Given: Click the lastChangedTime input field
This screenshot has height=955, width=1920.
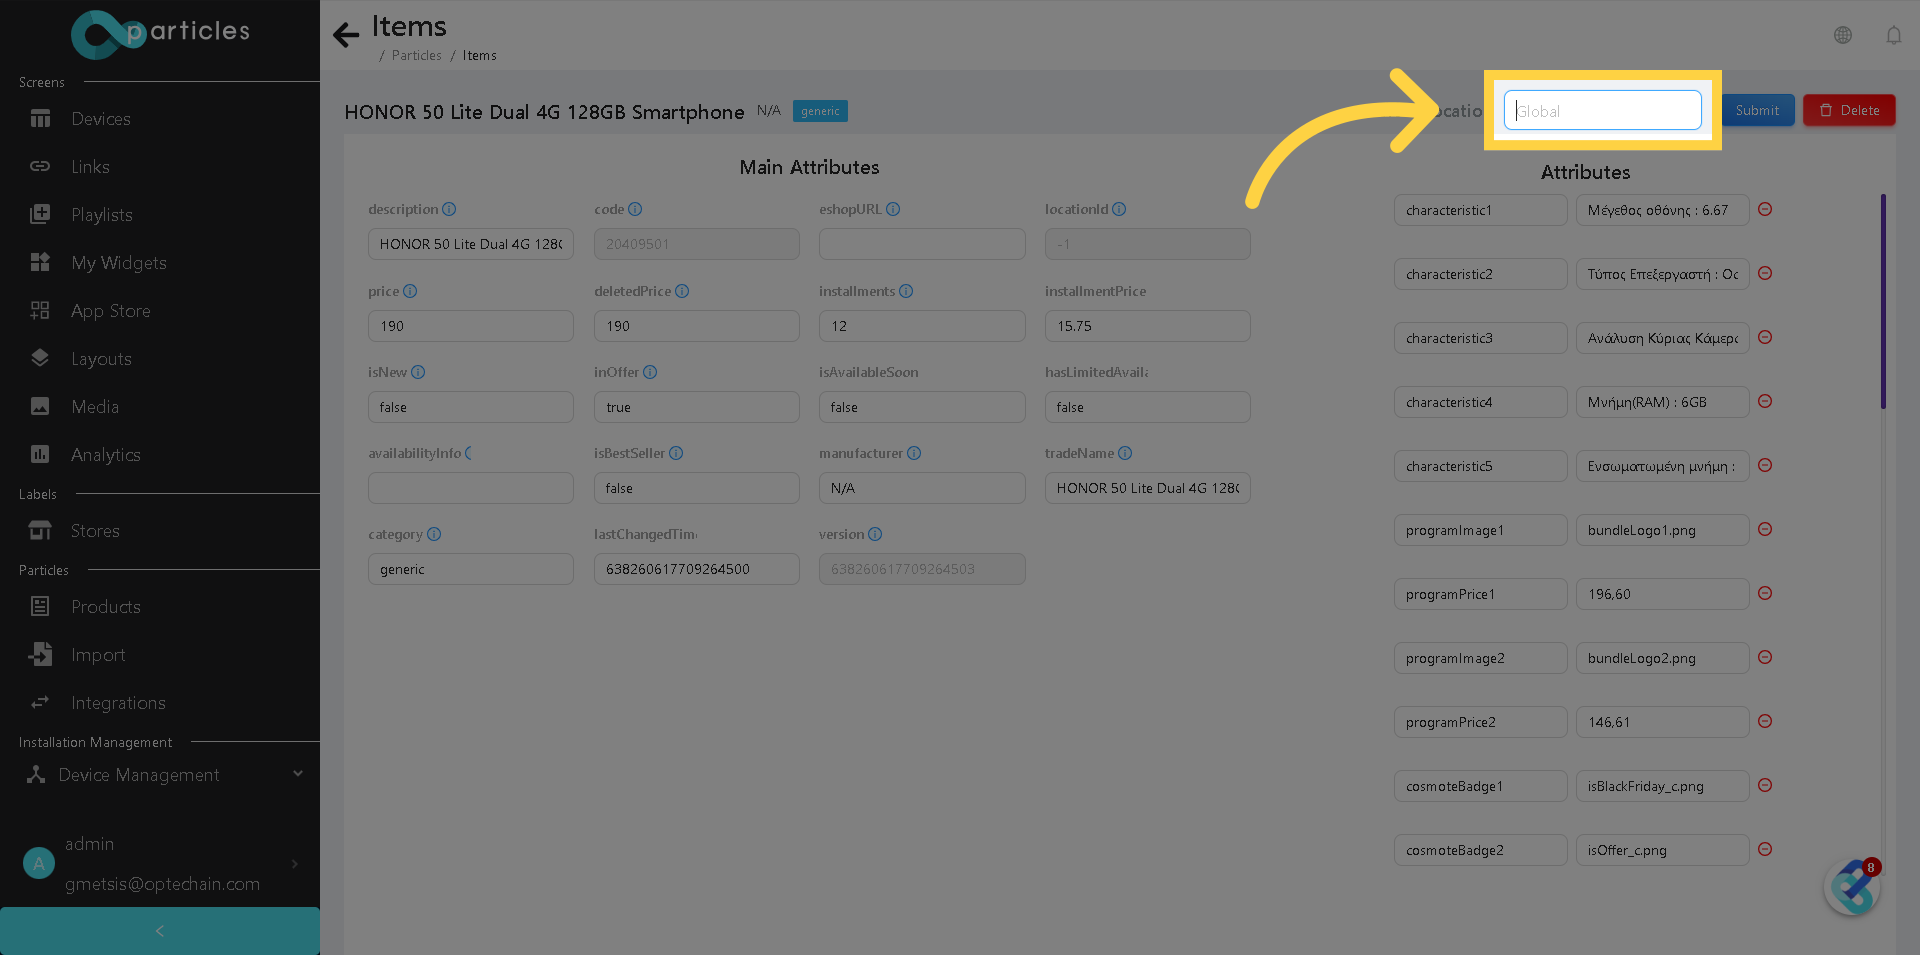Looking at the screenshot, I should 697,569.
